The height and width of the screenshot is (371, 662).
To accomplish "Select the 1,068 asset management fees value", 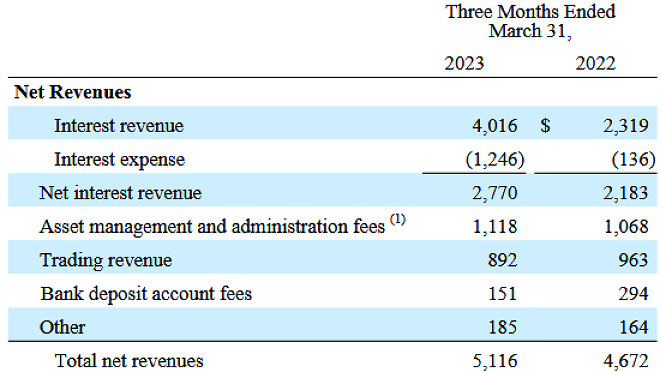I will (627, 227).
